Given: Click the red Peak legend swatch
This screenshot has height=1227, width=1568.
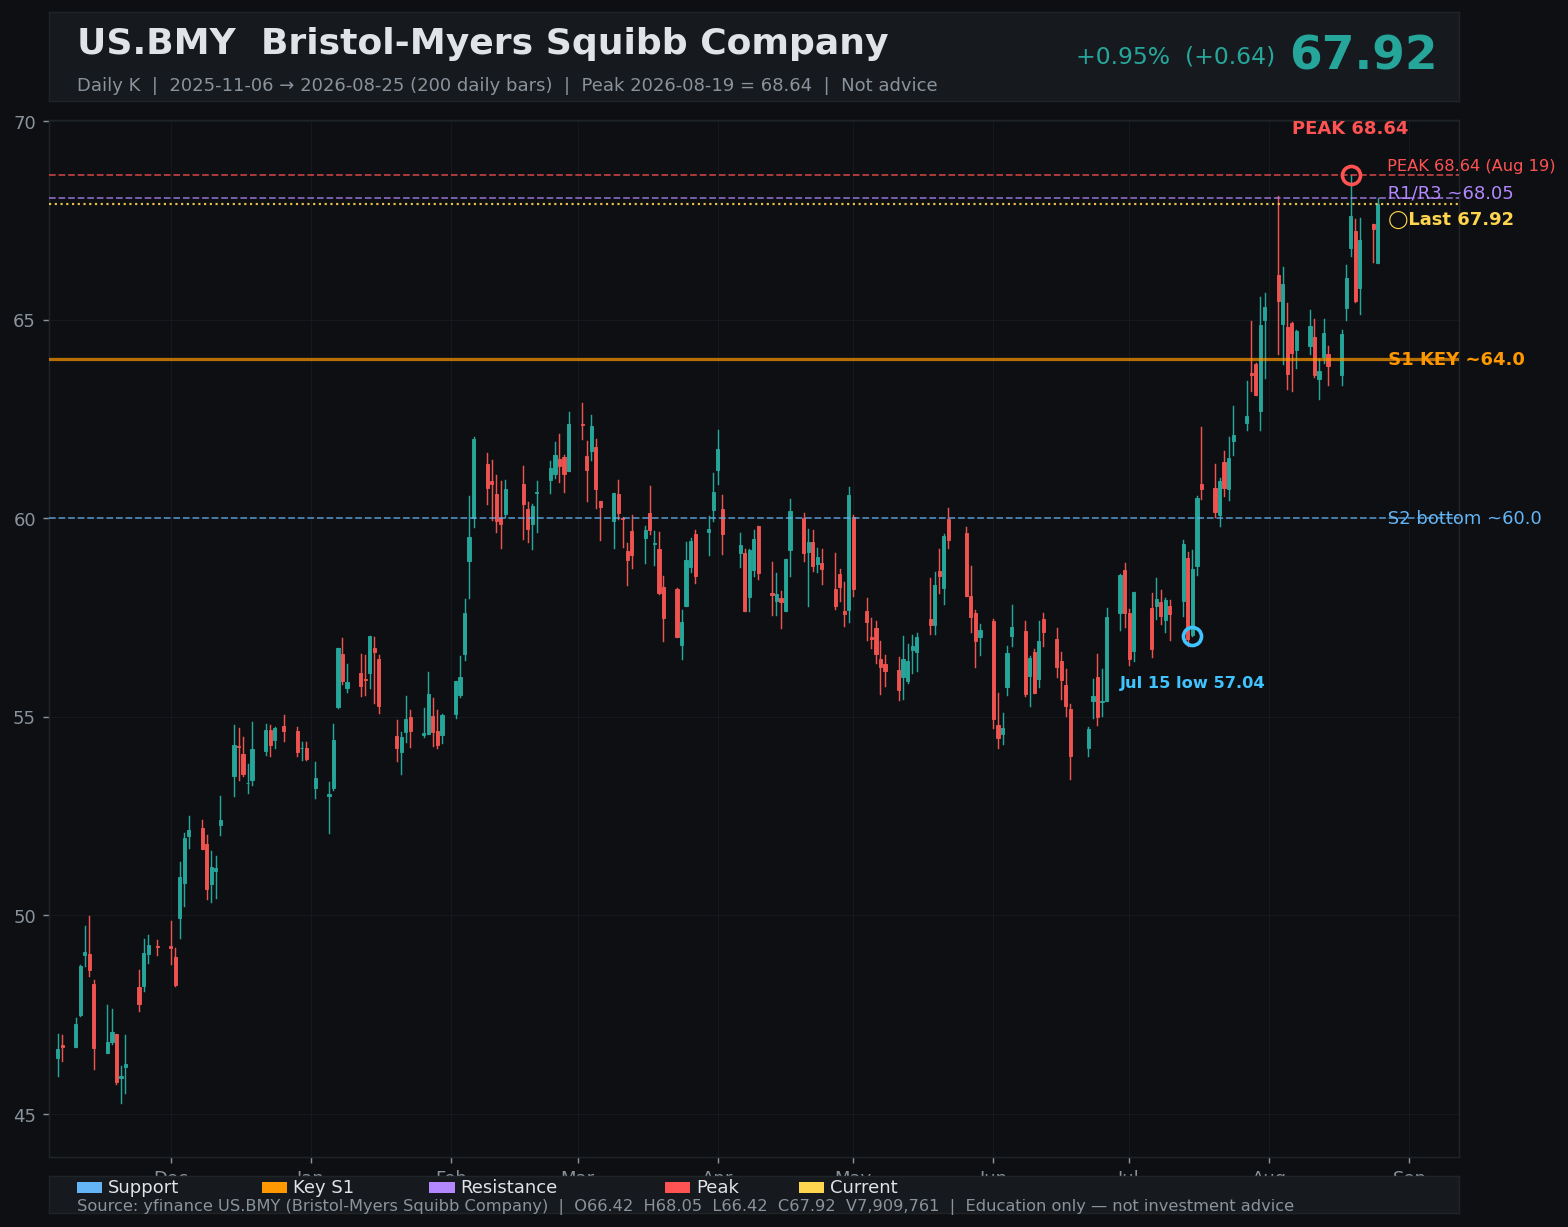Looking at the screenshot, I should click(677, 1187).
